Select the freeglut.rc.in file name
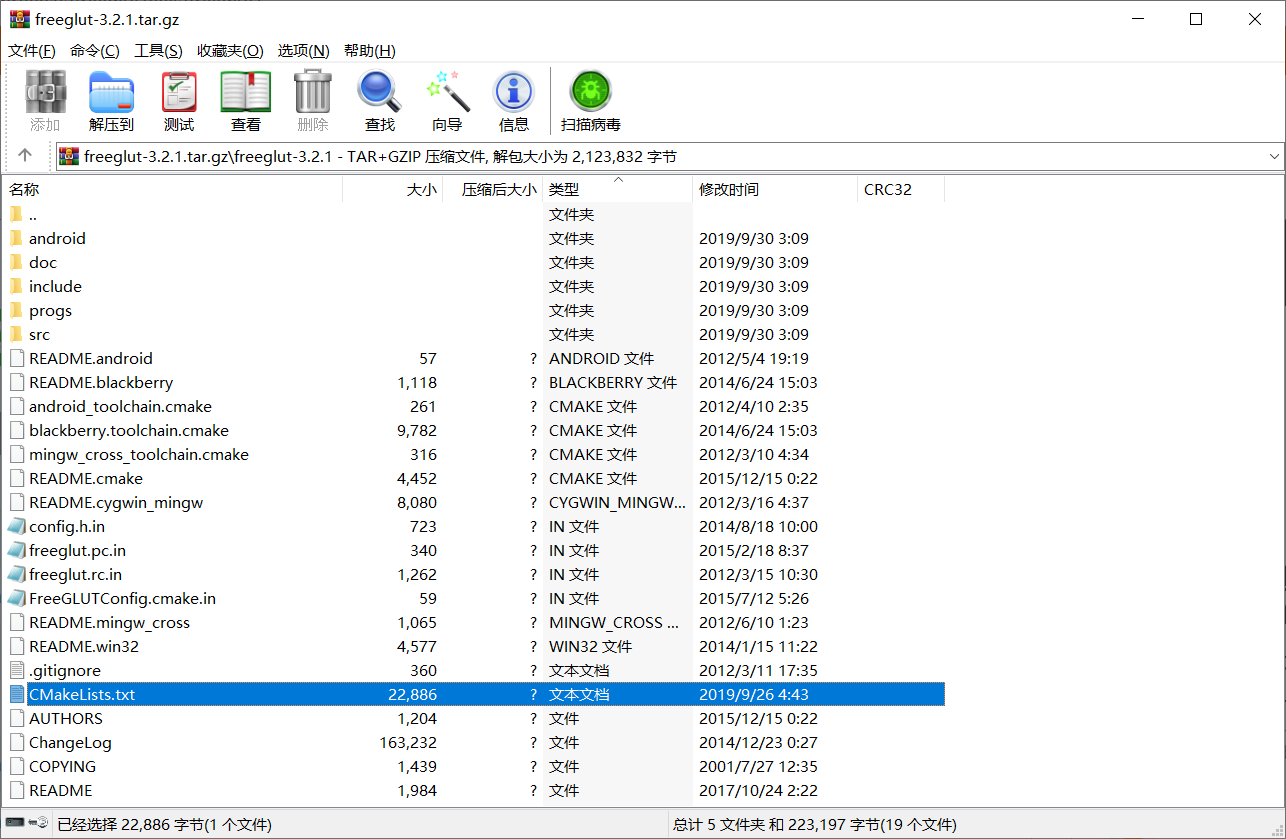1286x839 pixels. tap(76, 574)
